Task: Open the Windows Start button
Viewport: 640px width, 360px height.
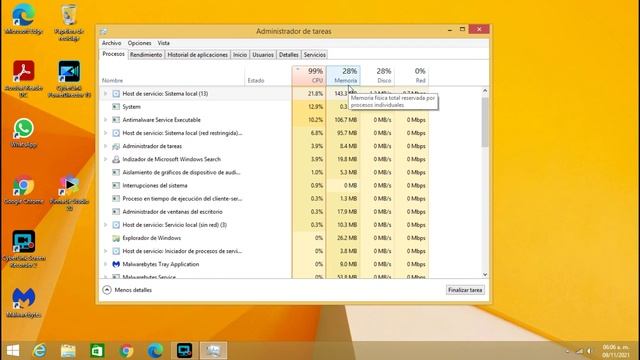Action: (x=13, y=351)
